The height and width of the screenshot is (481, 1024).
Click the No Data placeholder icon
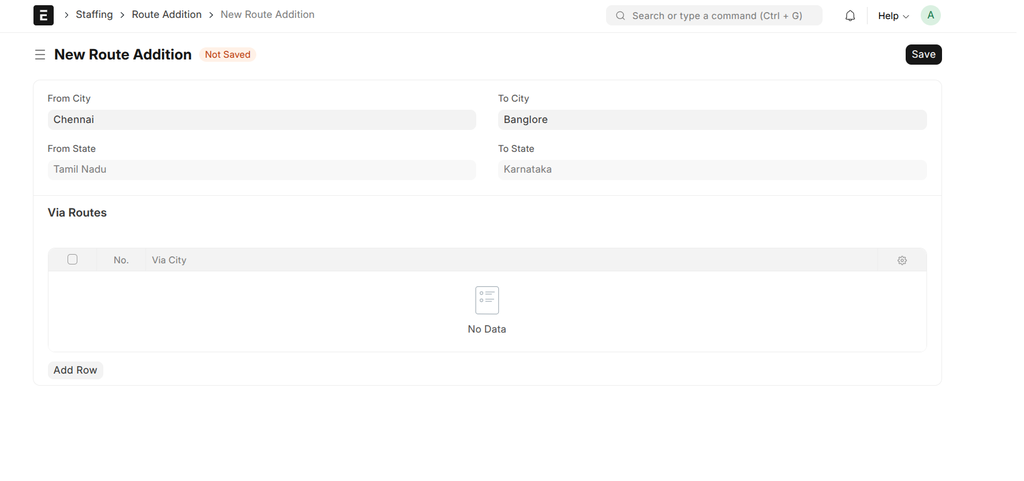click(487, 300)
